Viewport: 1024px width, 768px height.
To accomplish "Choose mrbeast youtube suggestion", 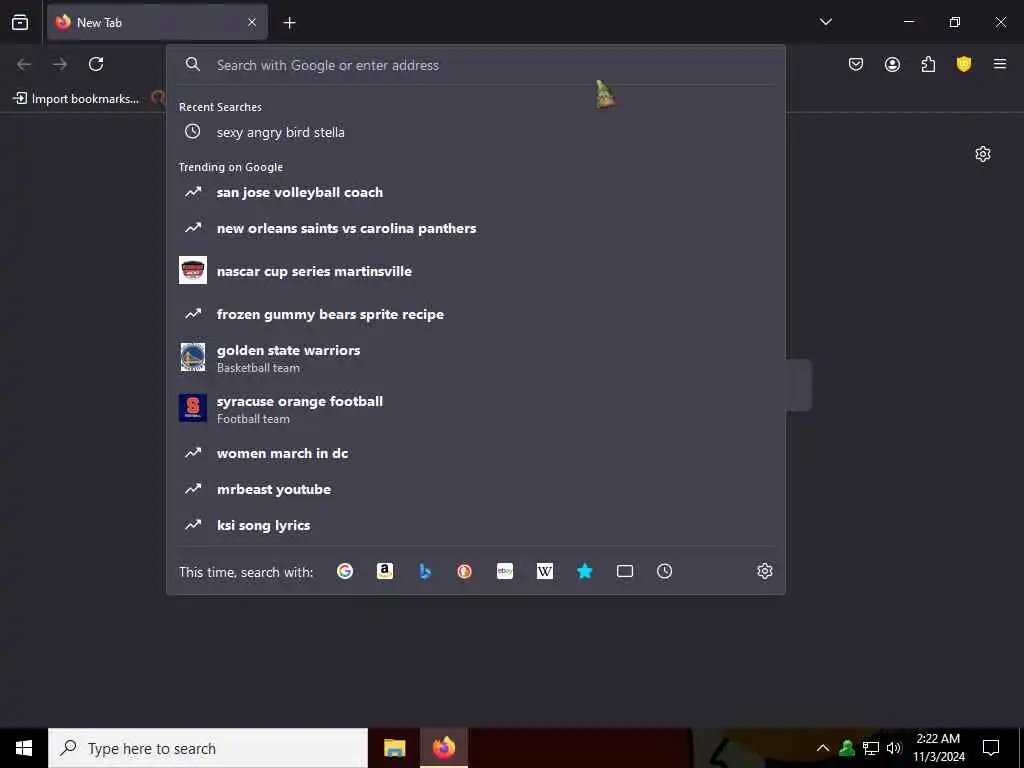I will (475, 489).
